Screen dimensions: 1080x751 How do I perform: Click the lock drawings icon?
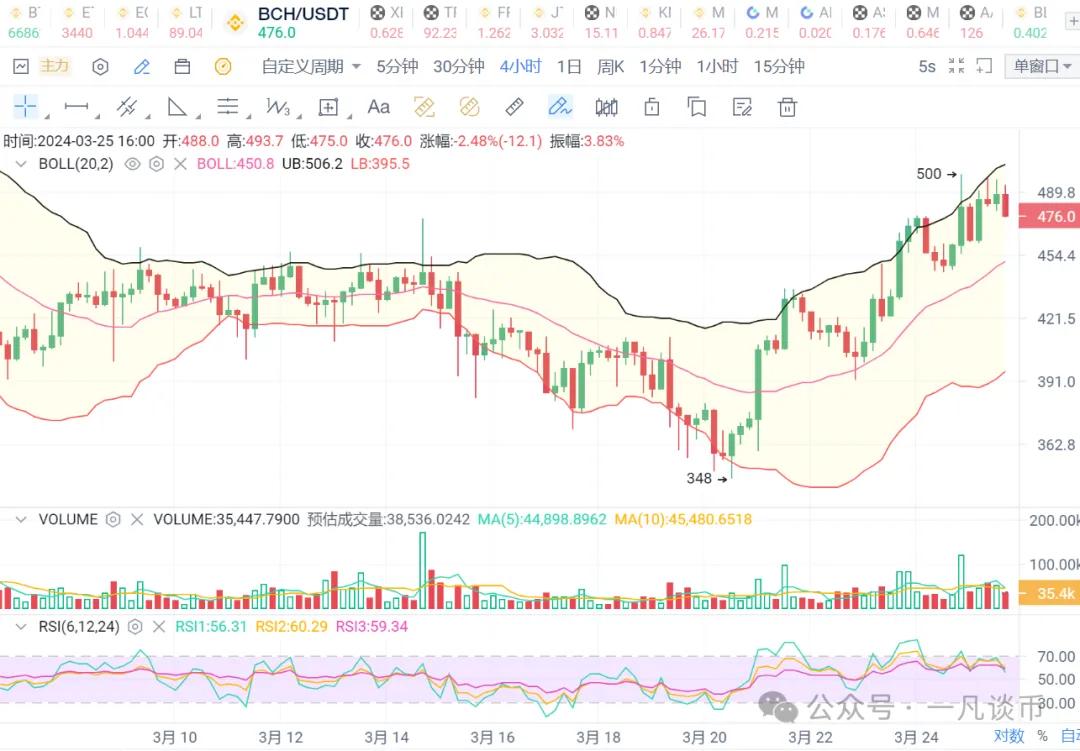(x=652, y=107)
